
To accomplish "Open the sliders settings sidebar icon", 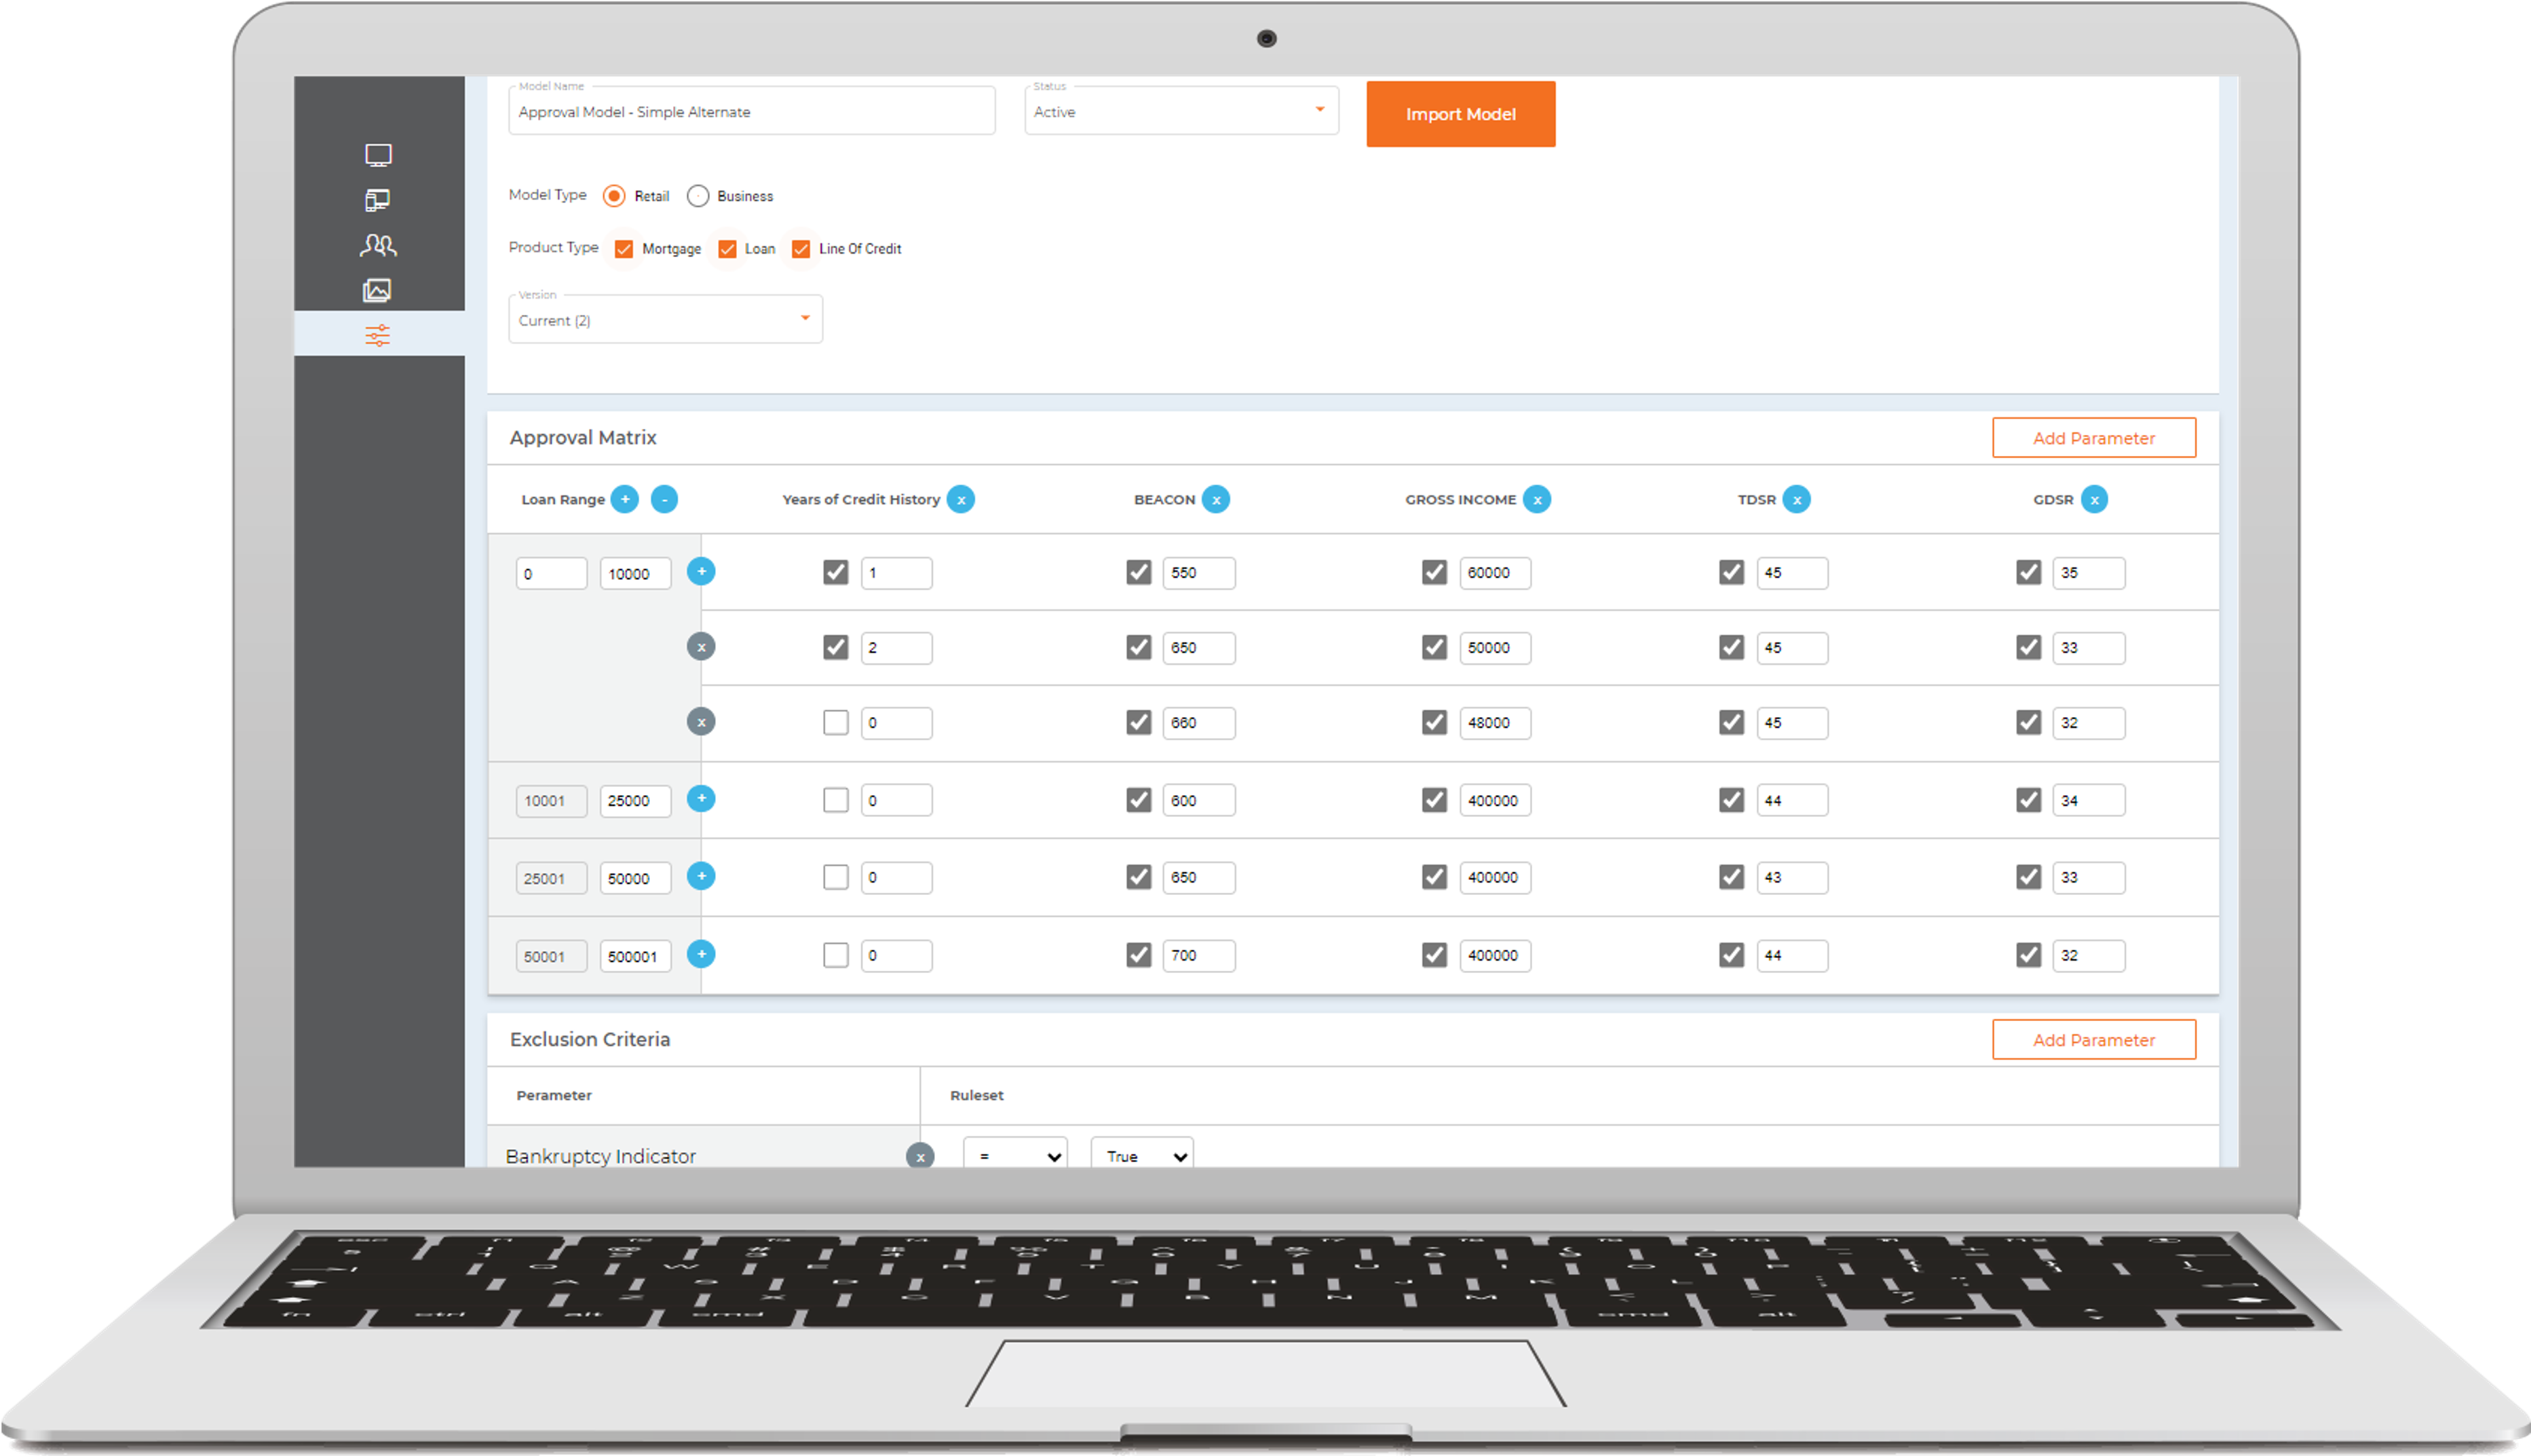I will tap(378, 335).
